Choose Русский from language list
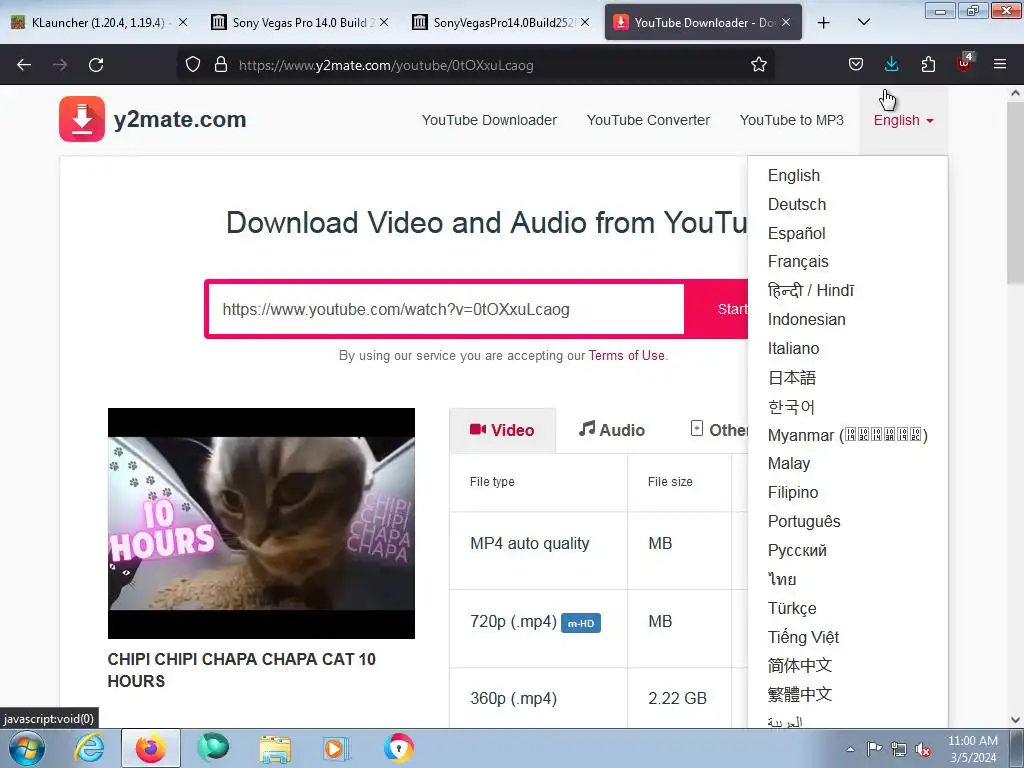This screenshot has width=1024, height=768. click(x=797, y=551)
